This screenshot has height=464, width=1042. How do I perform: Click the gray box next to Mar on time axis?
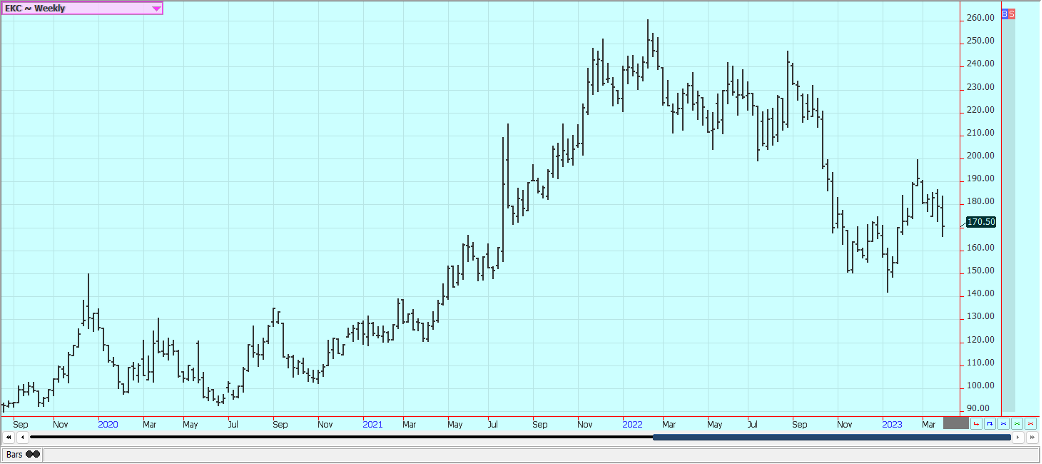pos(956,424)
